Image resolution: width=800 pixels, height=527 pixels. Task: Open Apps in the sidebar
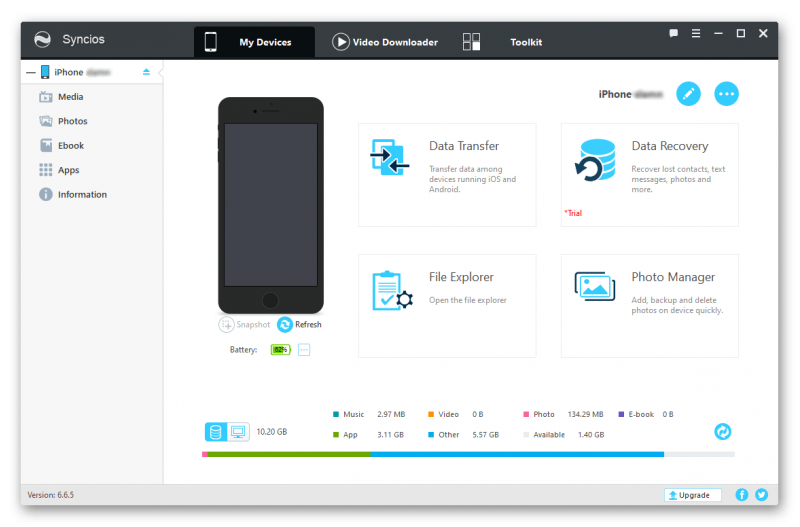(68, 170)
